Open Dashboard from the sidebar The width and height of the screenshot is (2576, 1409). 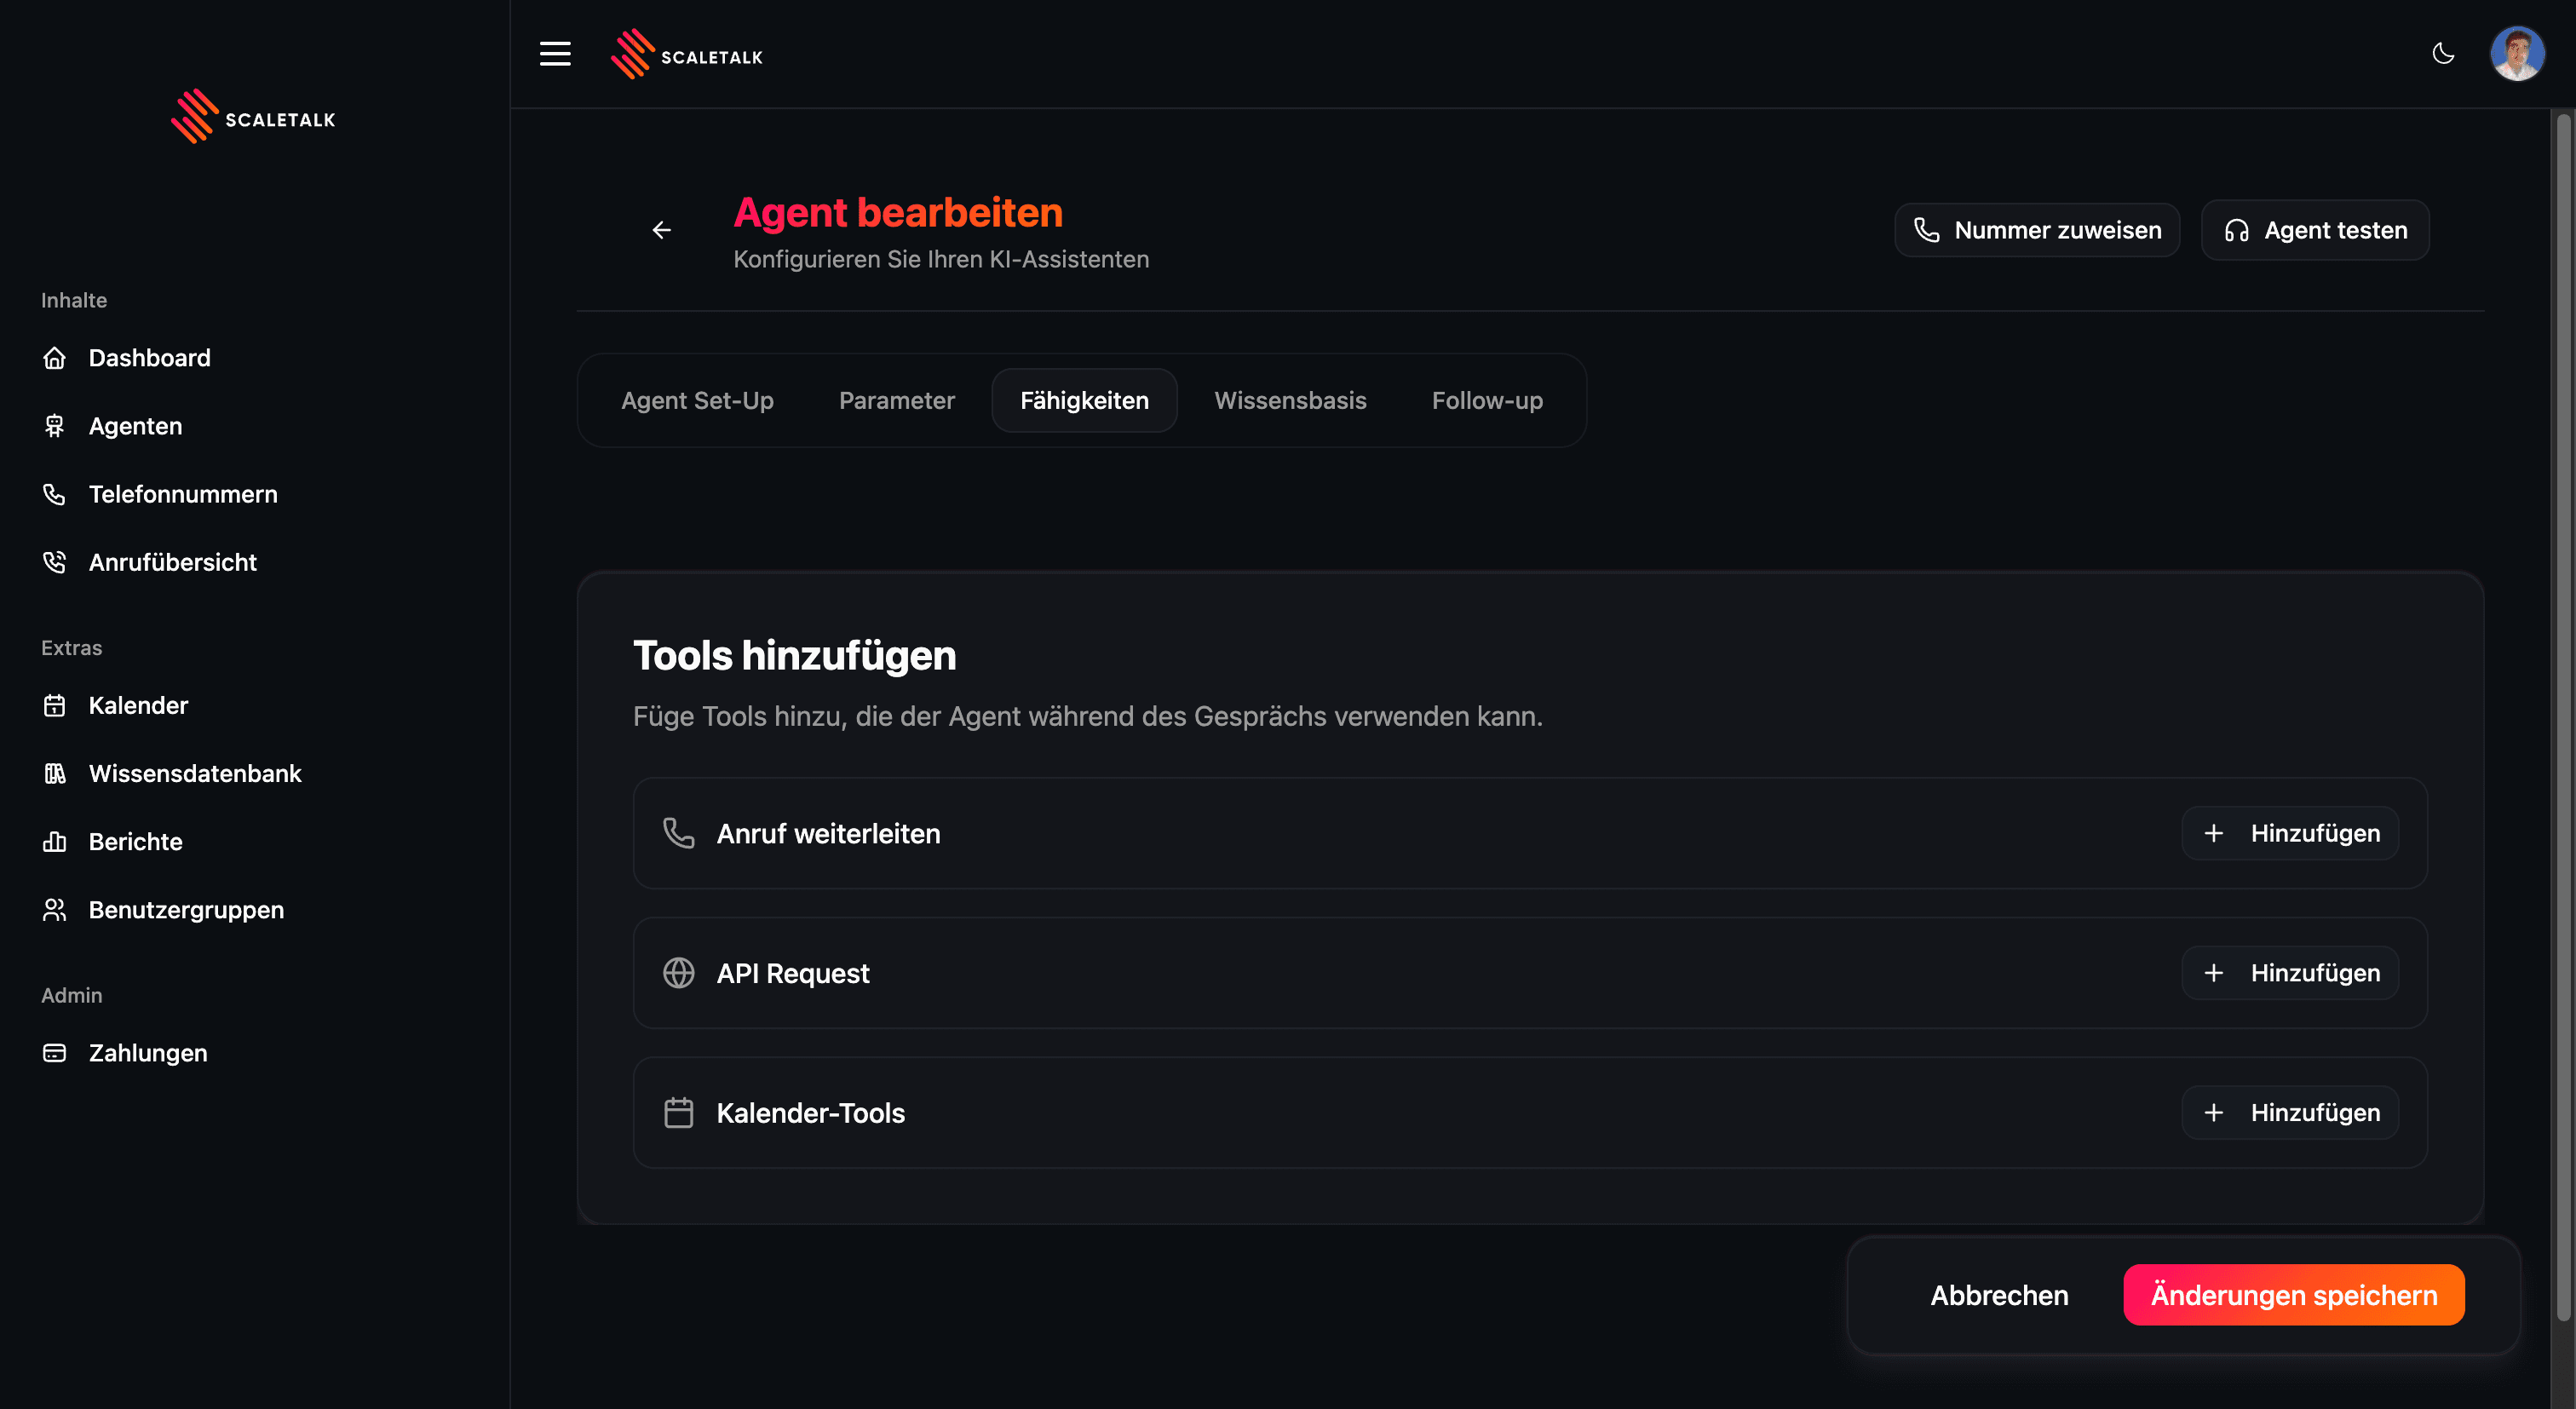pos(149,358)
